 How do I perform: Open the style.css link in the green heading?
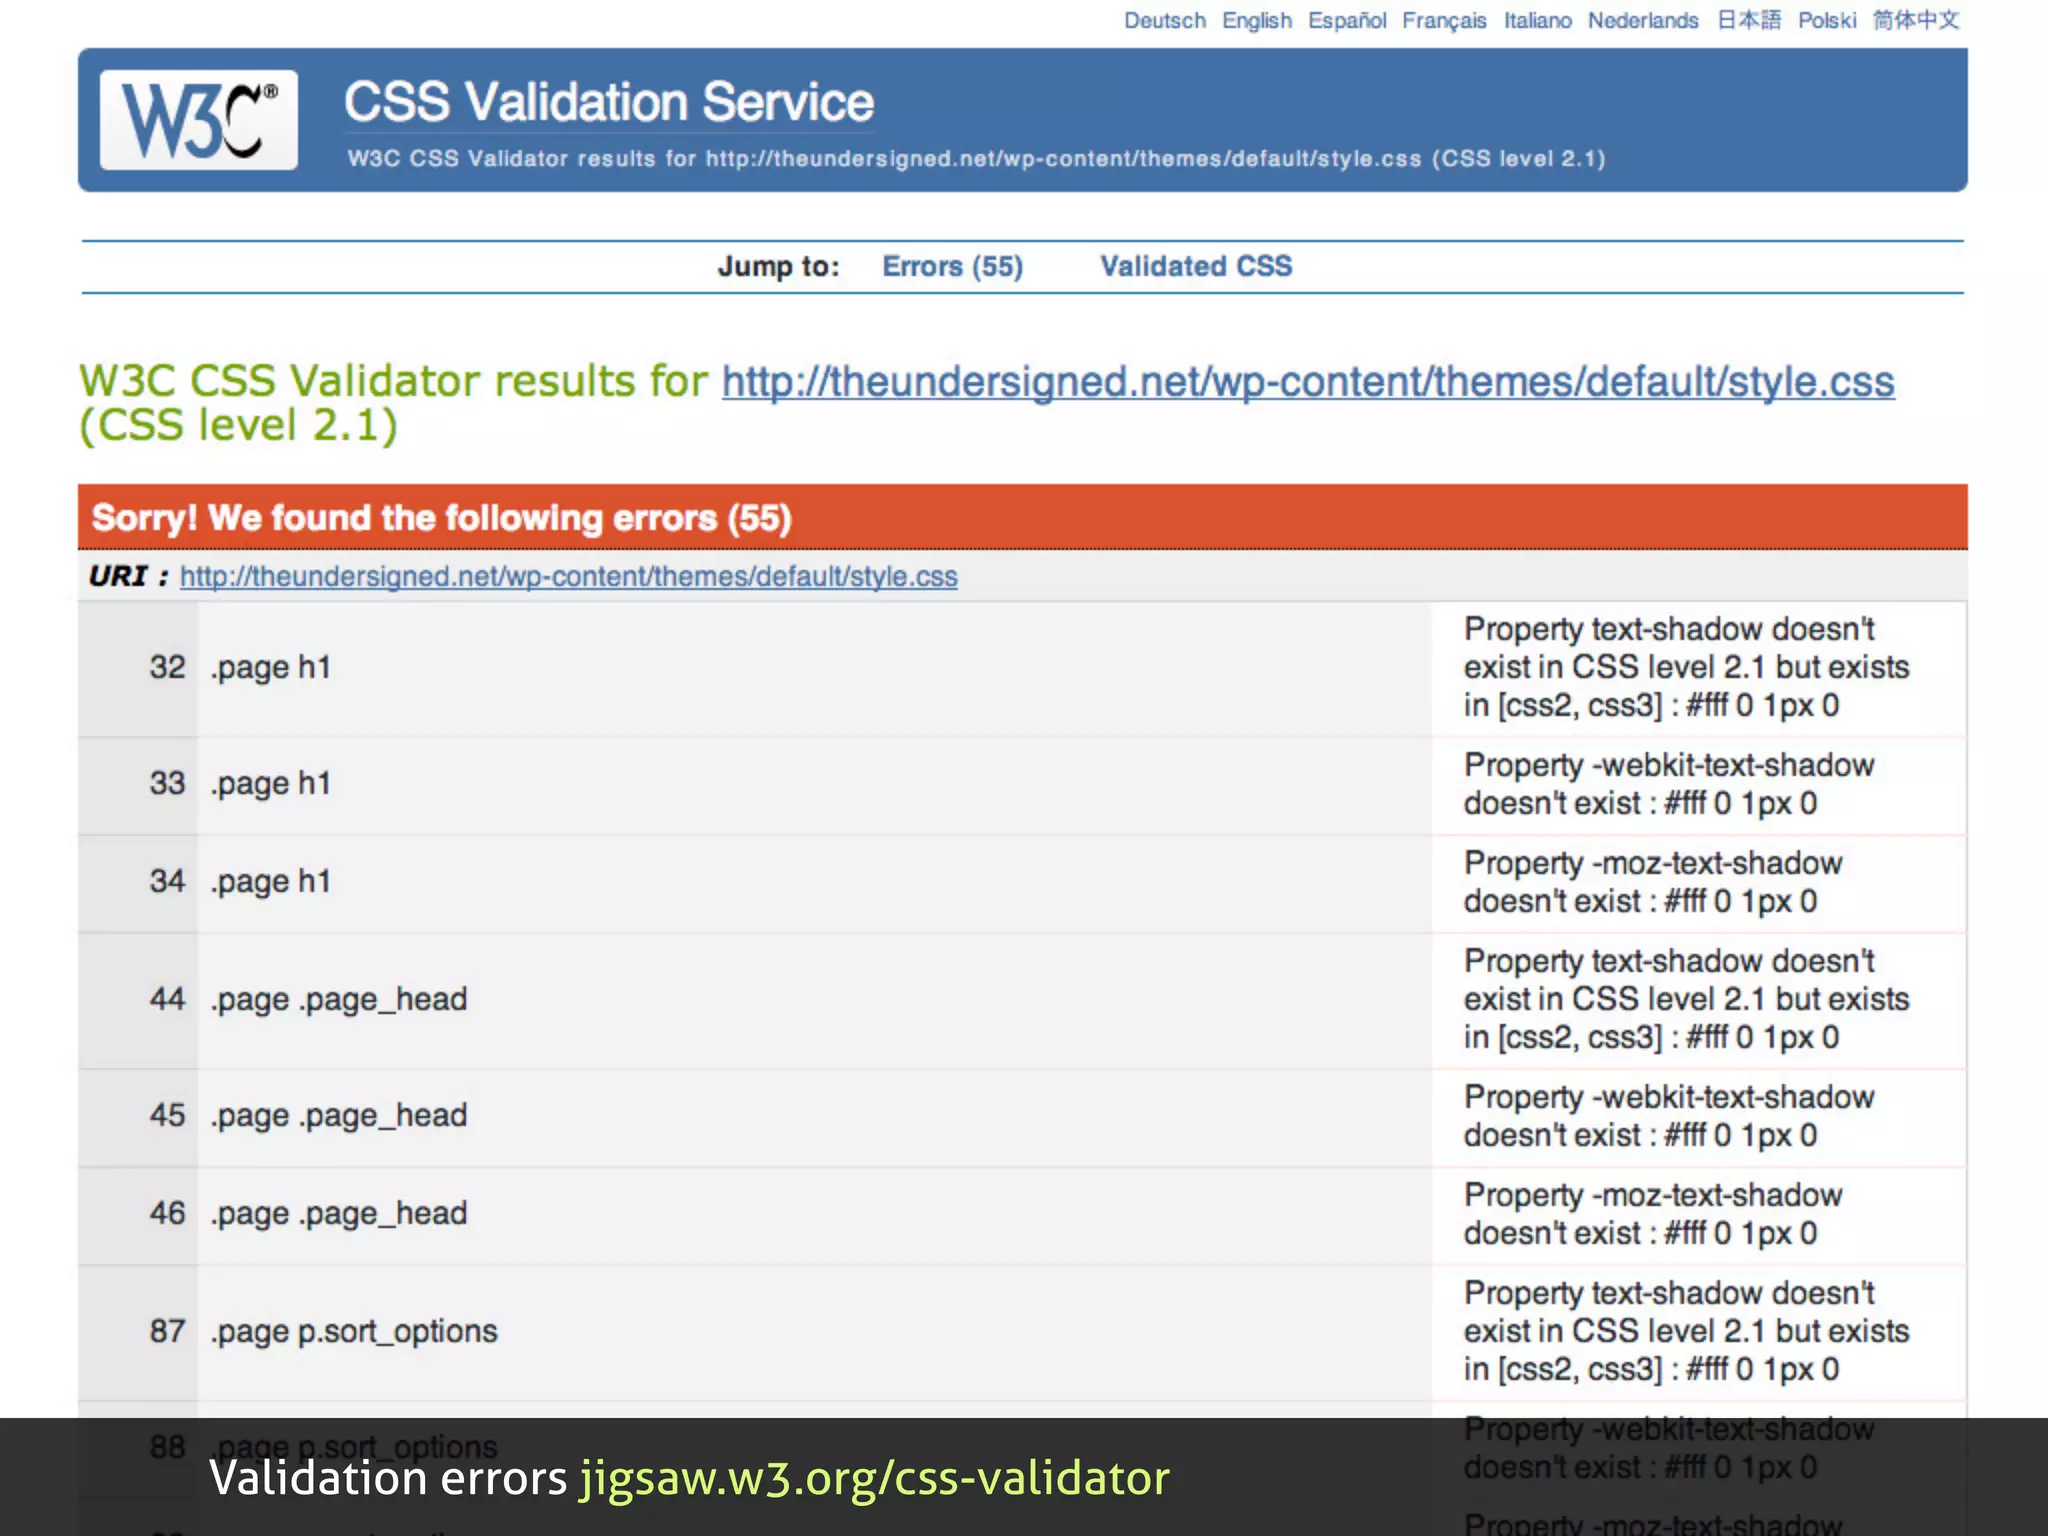pyautogui.click(x=1308, y=382)
